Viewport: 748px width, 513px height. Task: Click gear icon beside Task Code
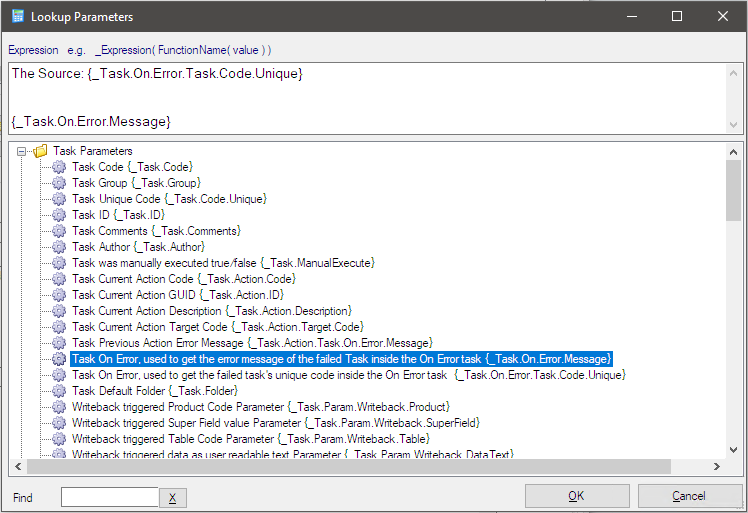coord(59,167)
